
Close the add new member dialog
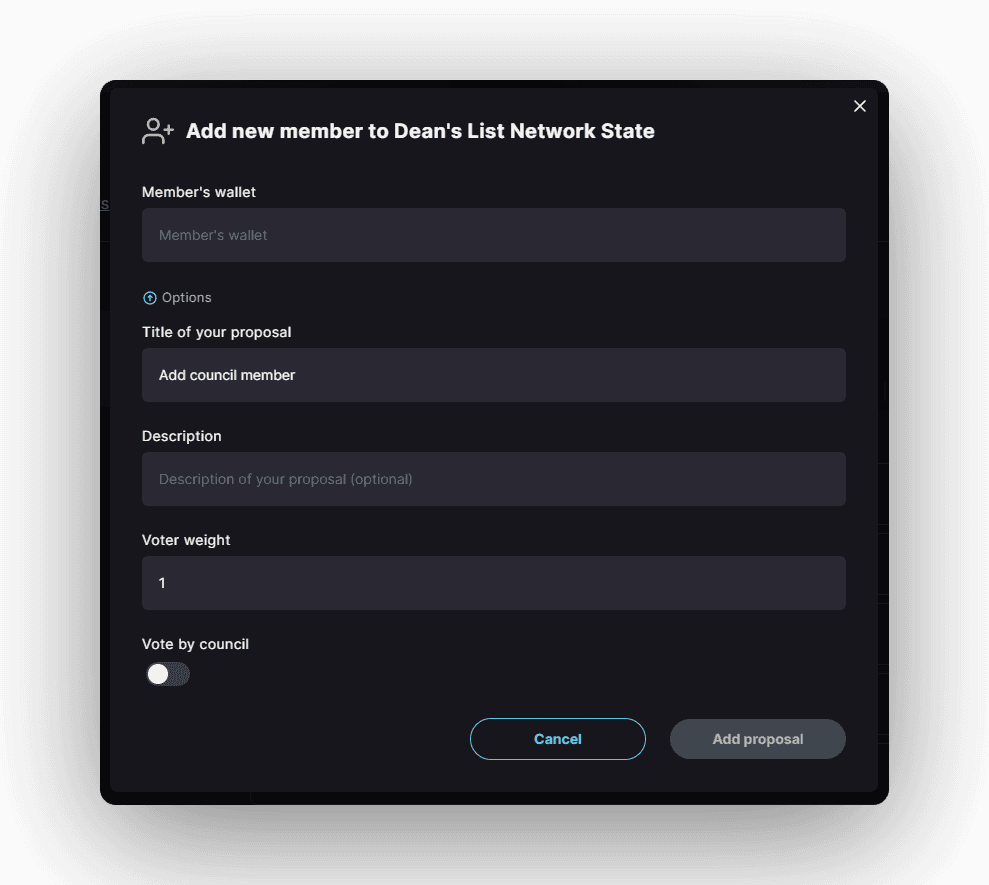coord(860,106)
